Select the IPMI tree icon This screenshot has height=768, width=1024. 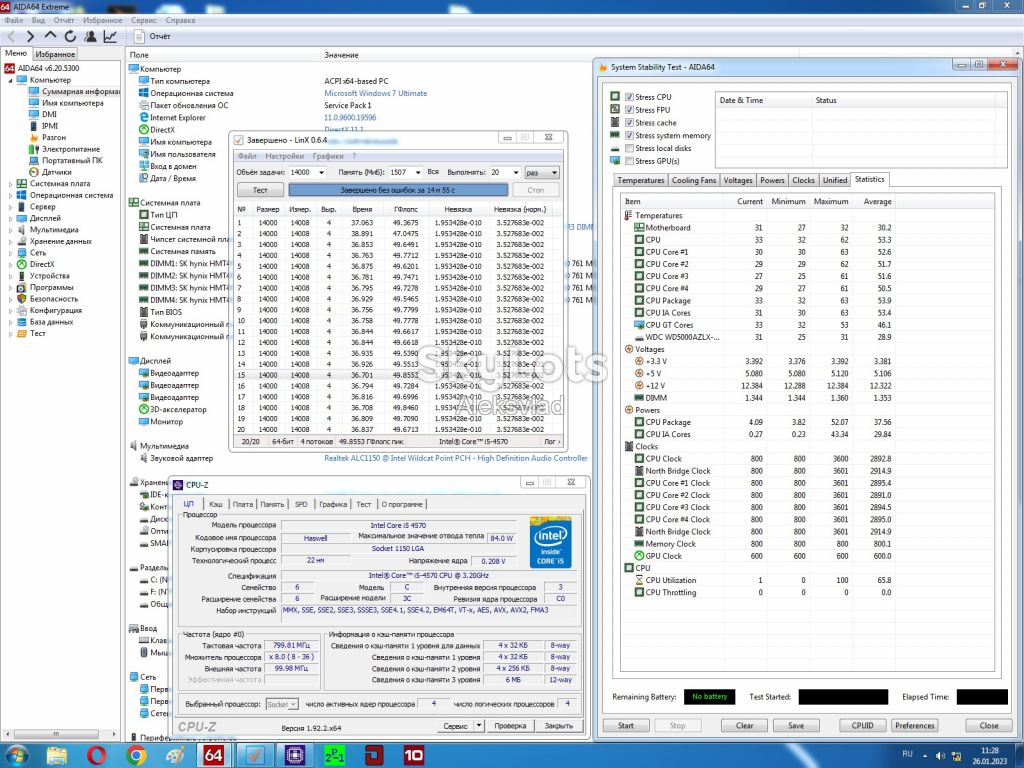click(34, 126)
